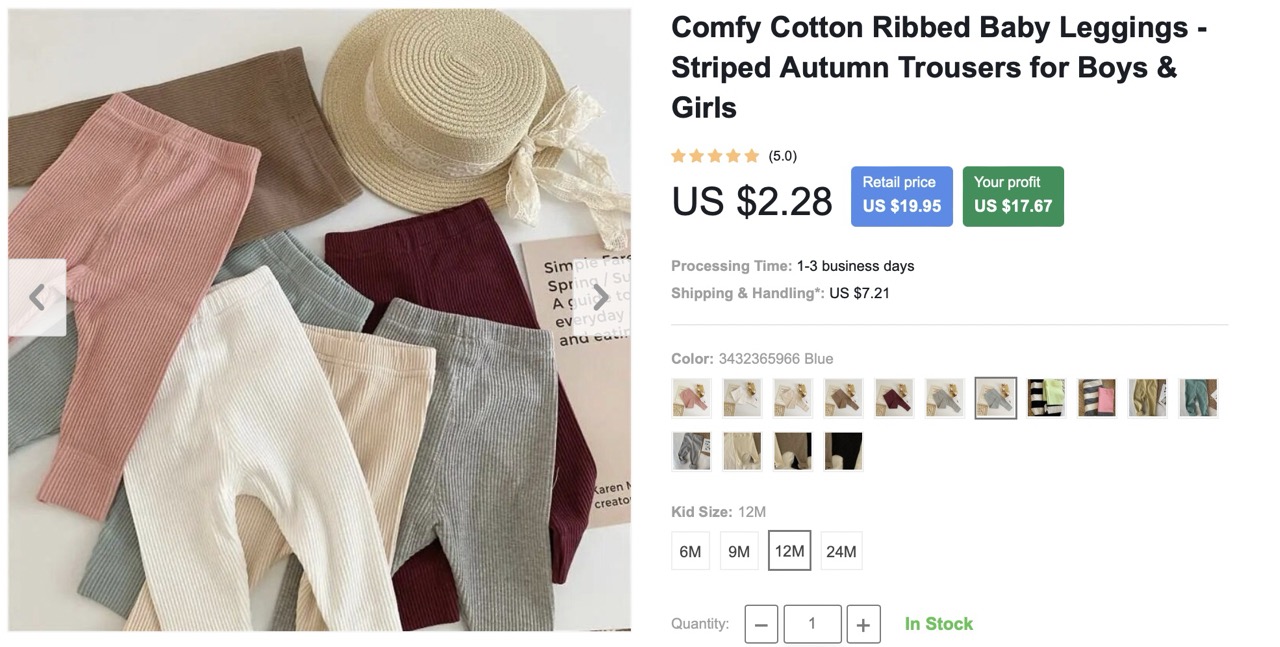Click the Your profit US $17.67 badge
Viewport: 1280px width, 647px height.
coord(1013,196)
